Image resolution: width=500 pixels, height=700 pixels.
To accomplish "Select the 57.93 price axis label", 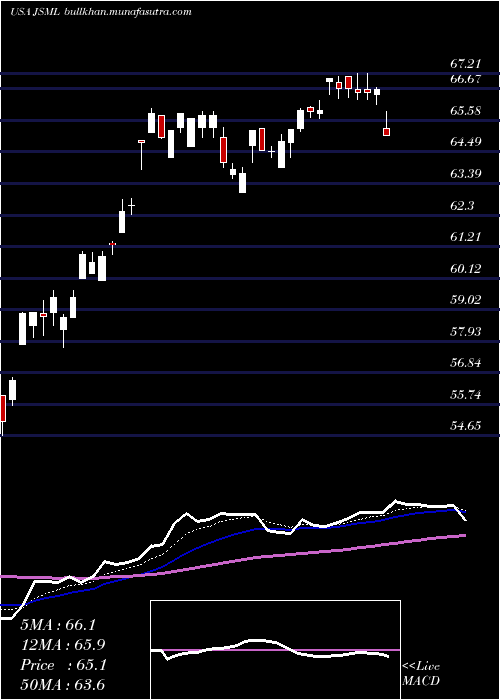I will tap(465, 331).
